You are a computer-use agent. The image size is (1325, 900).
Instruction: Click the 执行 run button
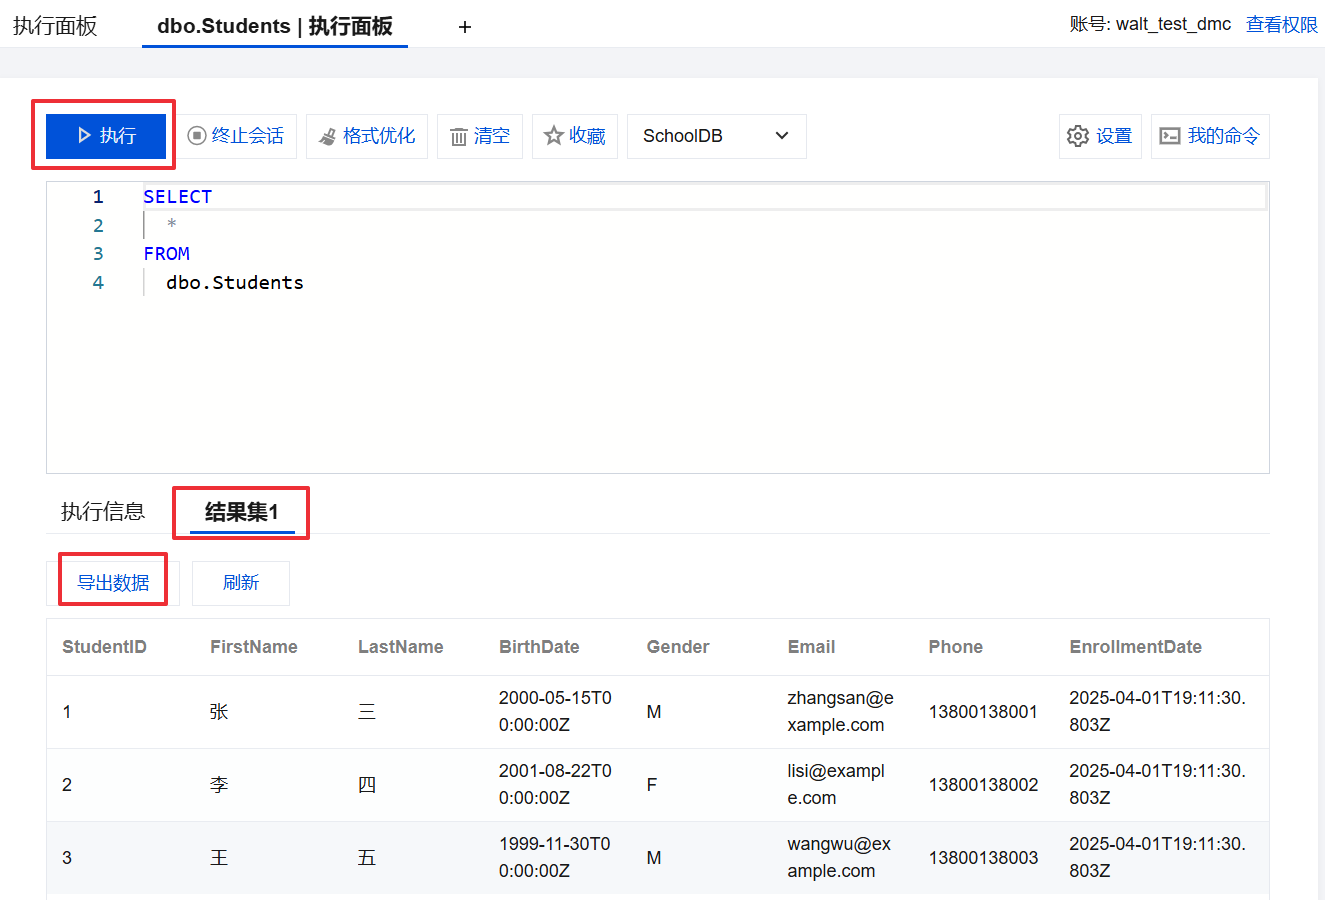click(106, 136)
